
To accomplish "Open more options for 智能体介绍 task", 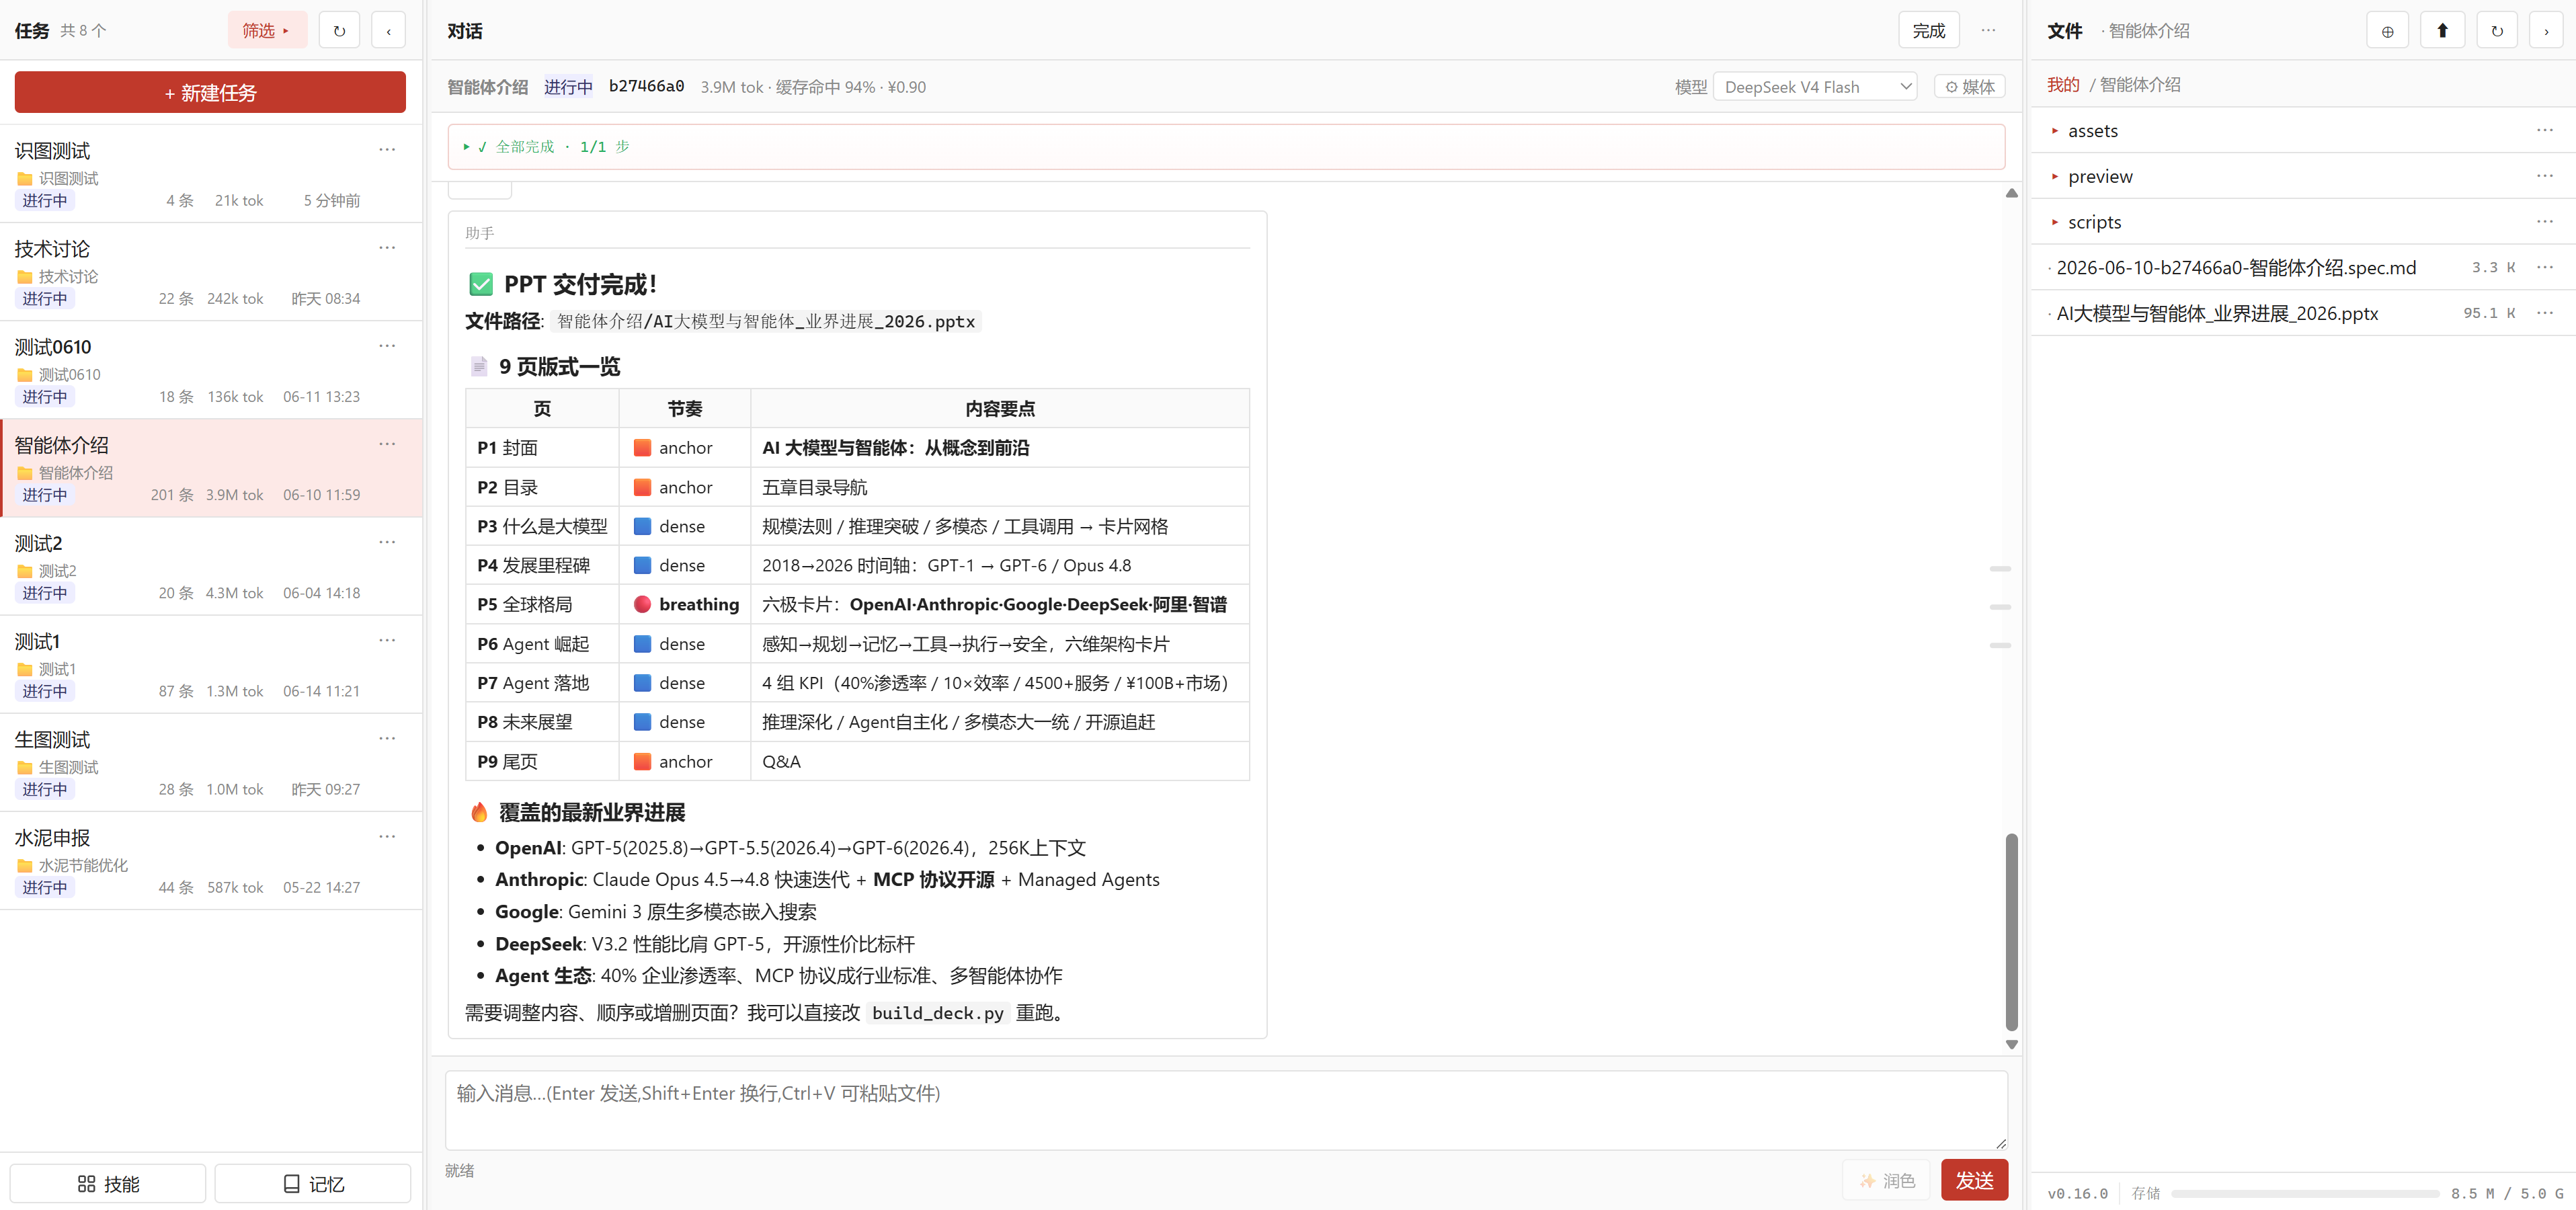I will pos(387,444).
